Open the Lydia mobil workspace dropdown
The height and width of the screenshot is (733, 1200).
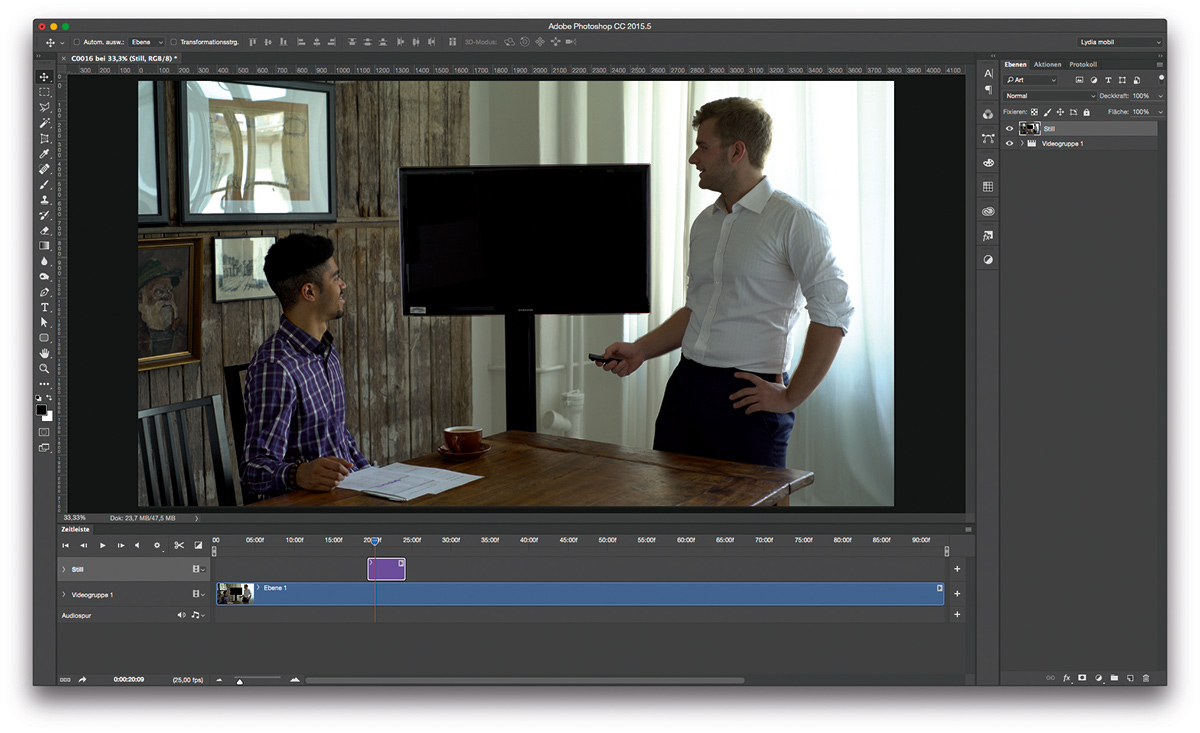click(1120, 42)
